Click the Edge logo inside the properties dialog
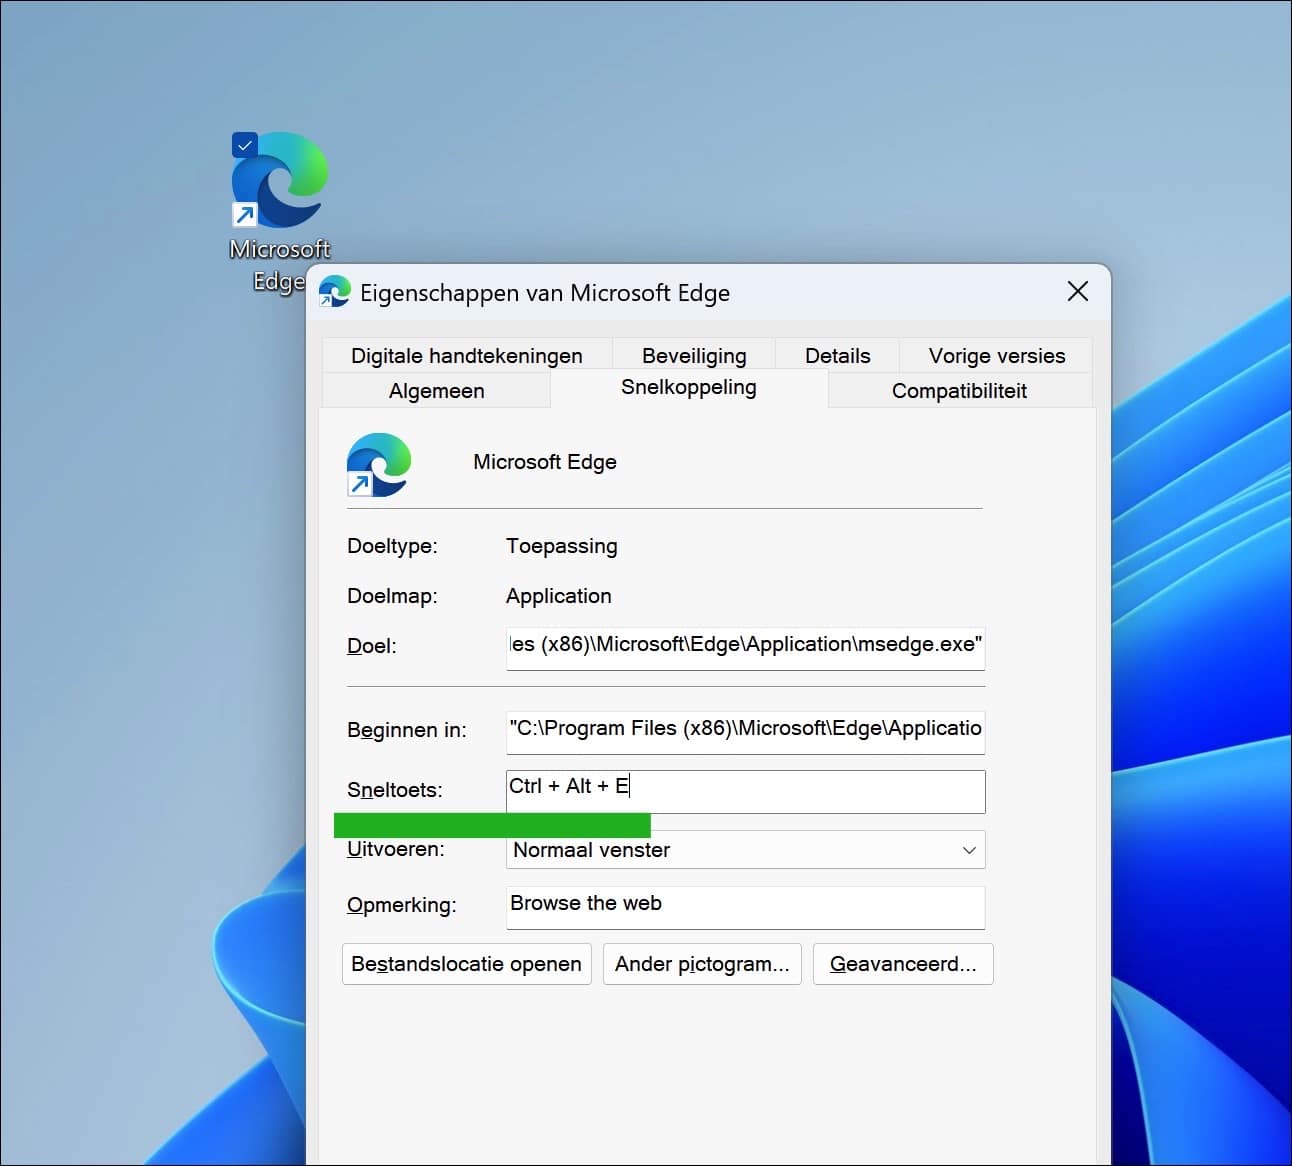 [379, 464]
